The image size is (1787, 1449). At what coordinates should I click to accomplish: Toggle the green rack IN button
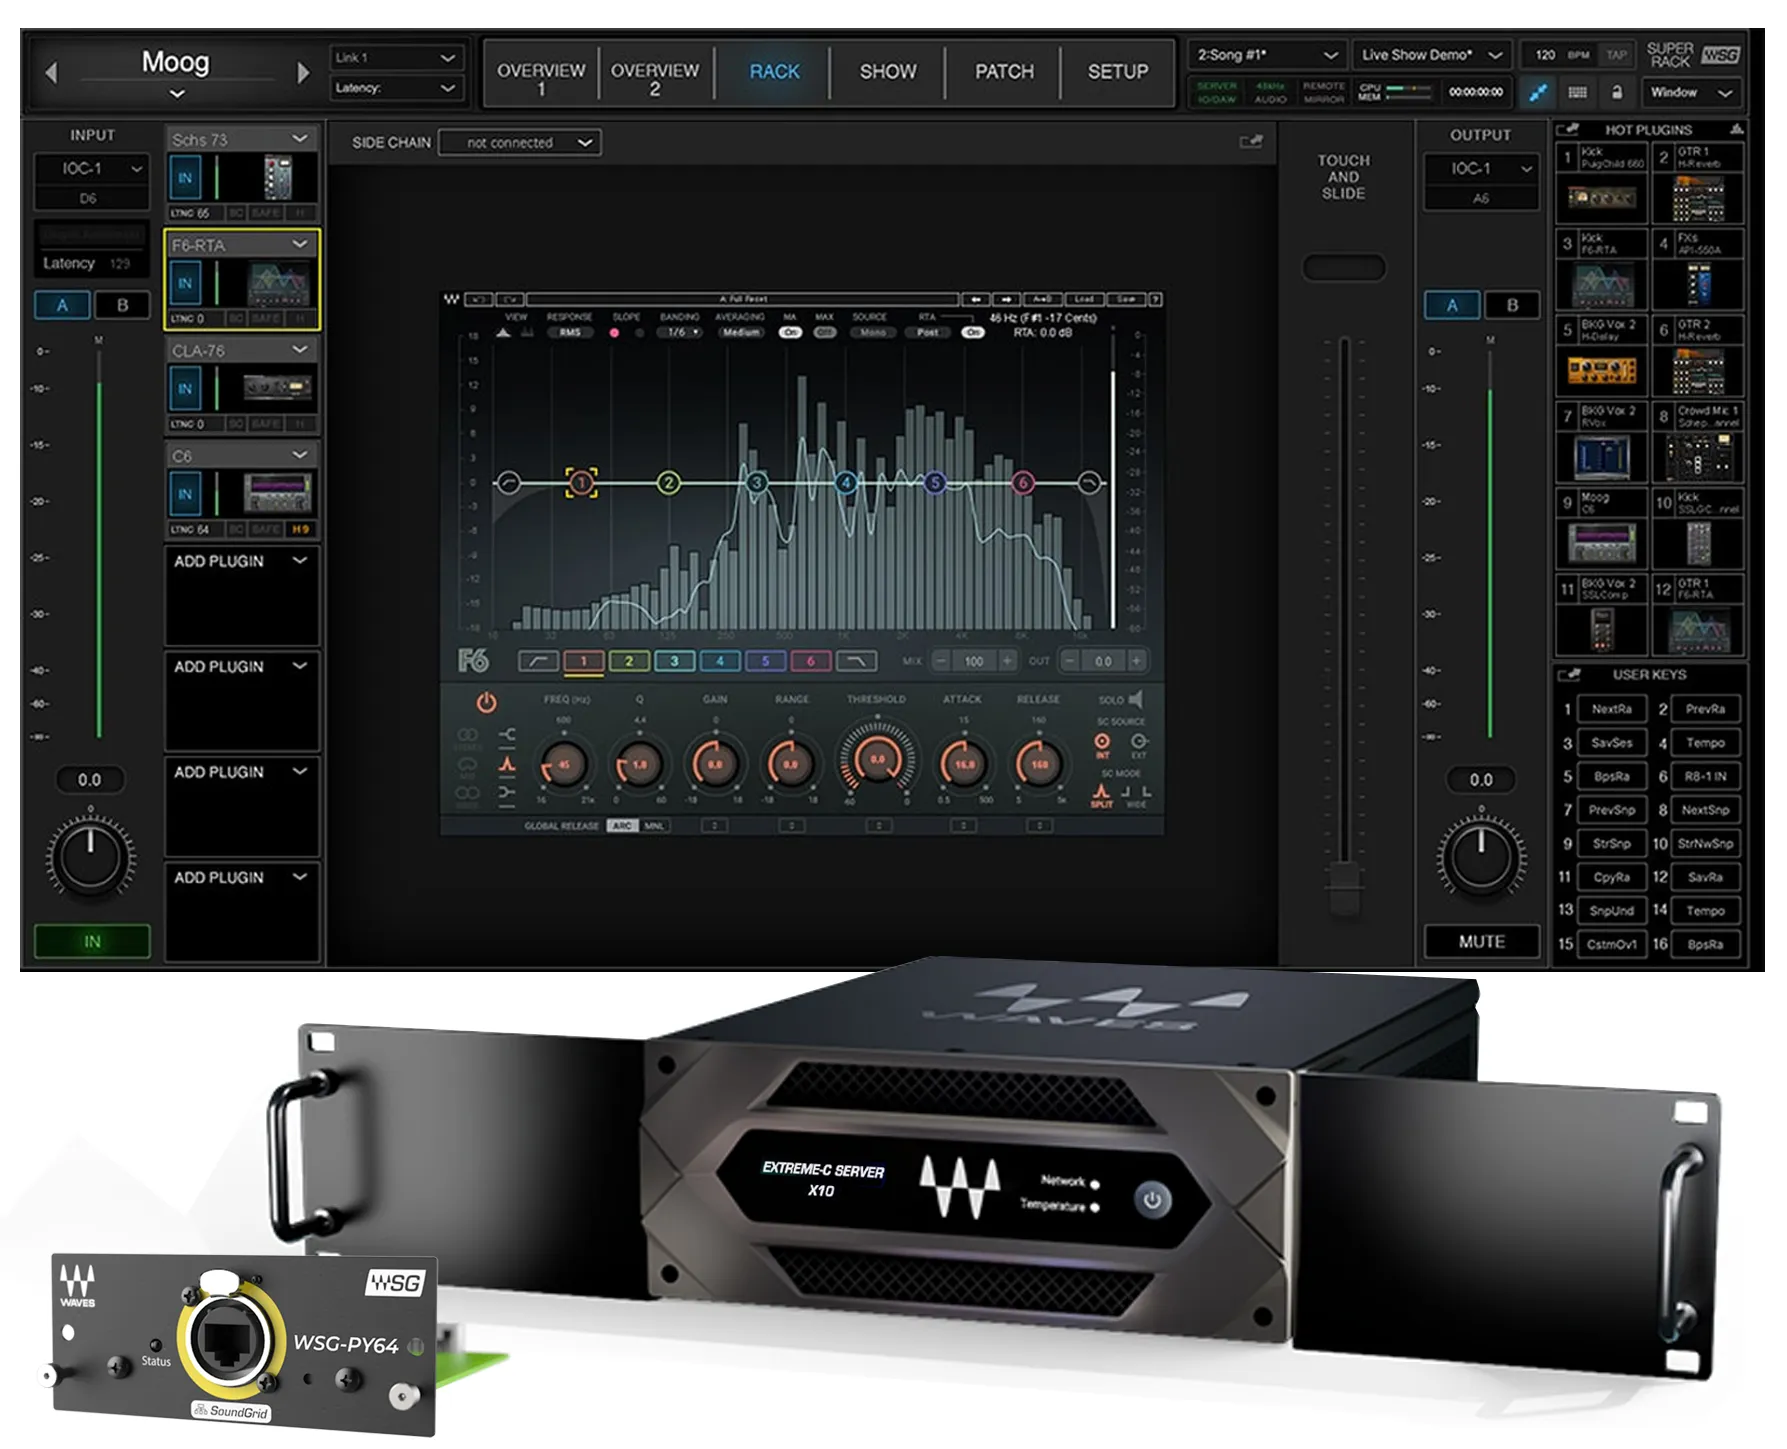(92, 941)
